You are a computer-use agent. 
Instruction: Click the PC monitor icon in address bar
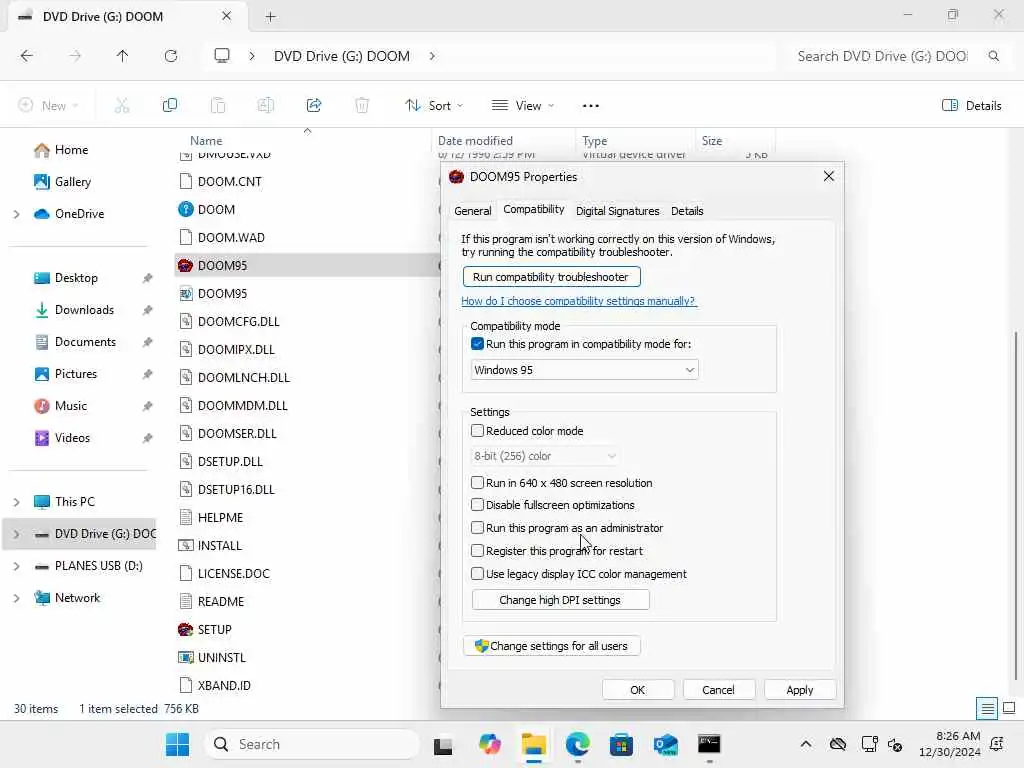222,56
